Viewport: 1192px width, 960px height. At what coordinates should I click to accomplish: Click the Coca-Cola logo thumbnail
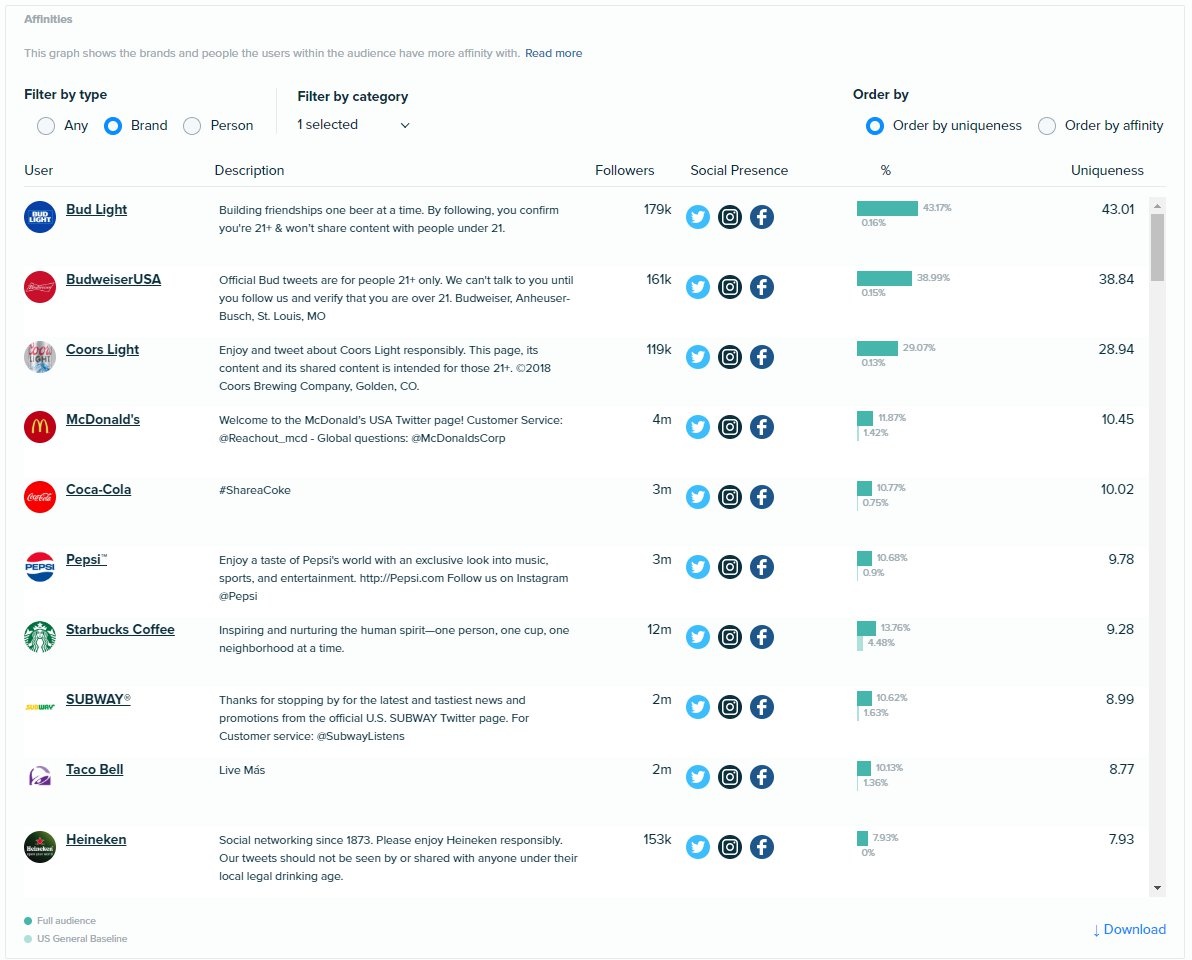(40, 496)
